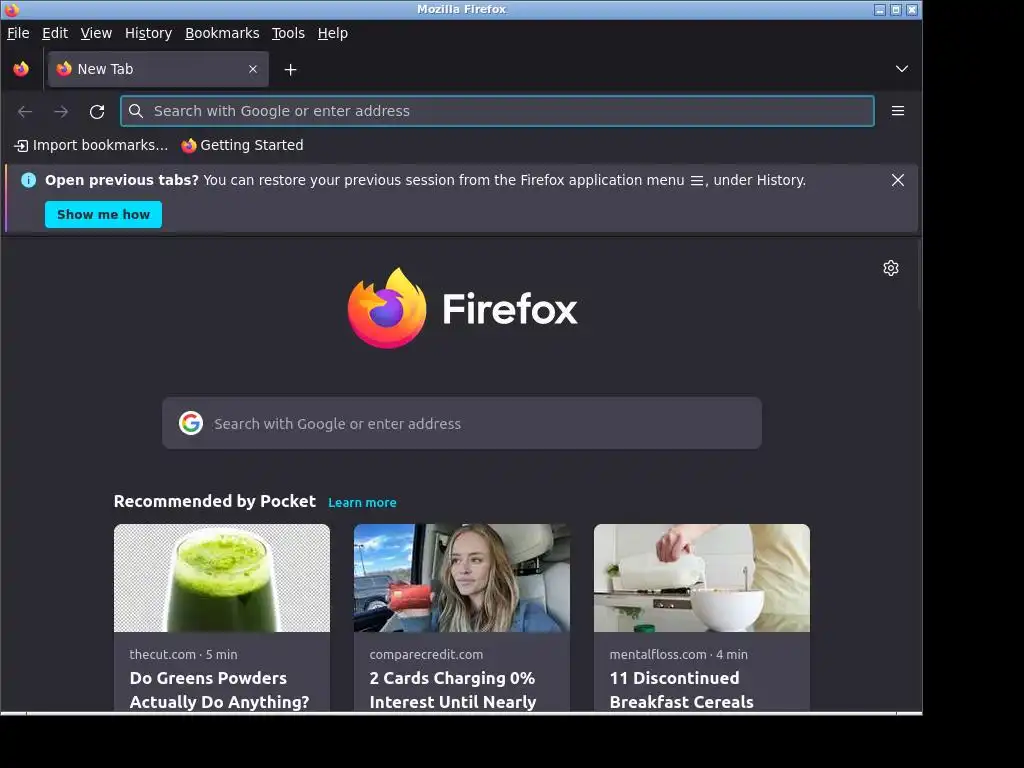Maximize the Mozilla Firefox window
Viewport: 1024px width, 768px height.
pos(896,9)
